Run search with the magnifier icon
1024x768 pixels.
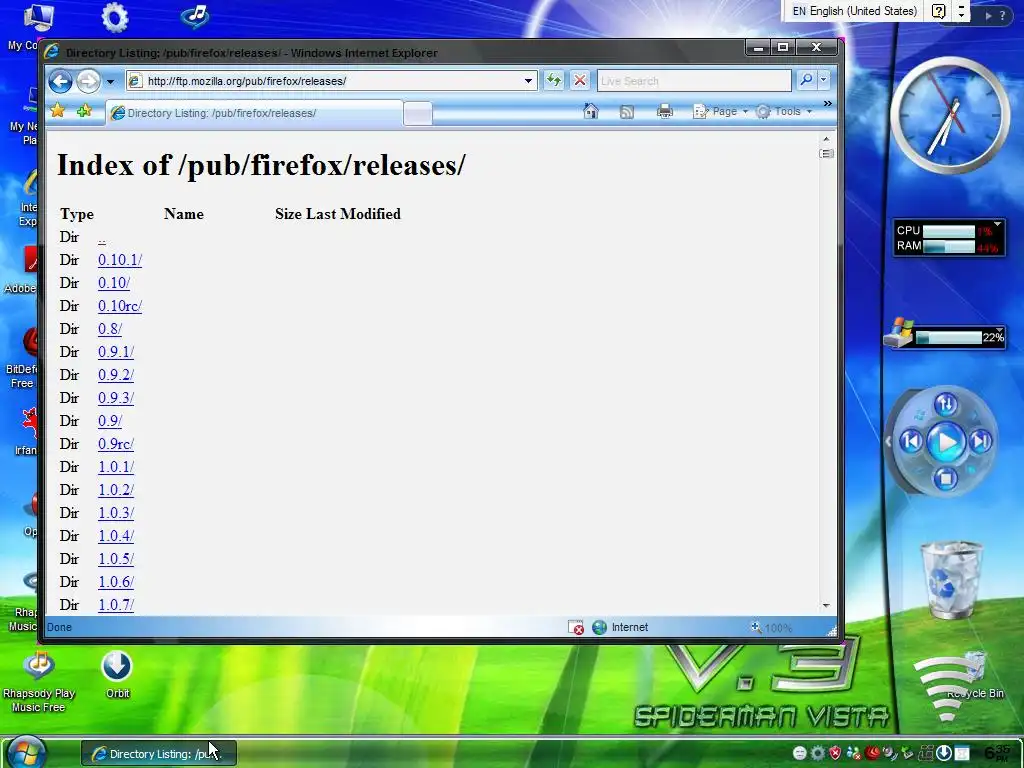click(807, 80)
